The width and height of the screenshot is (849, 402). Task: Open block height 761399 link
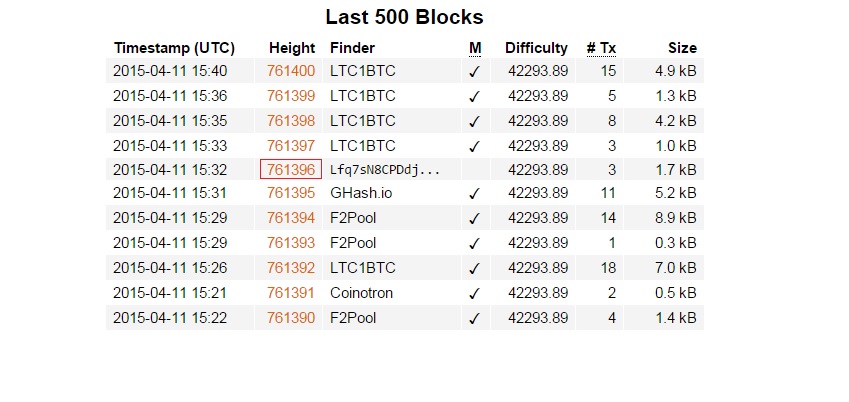291,96
